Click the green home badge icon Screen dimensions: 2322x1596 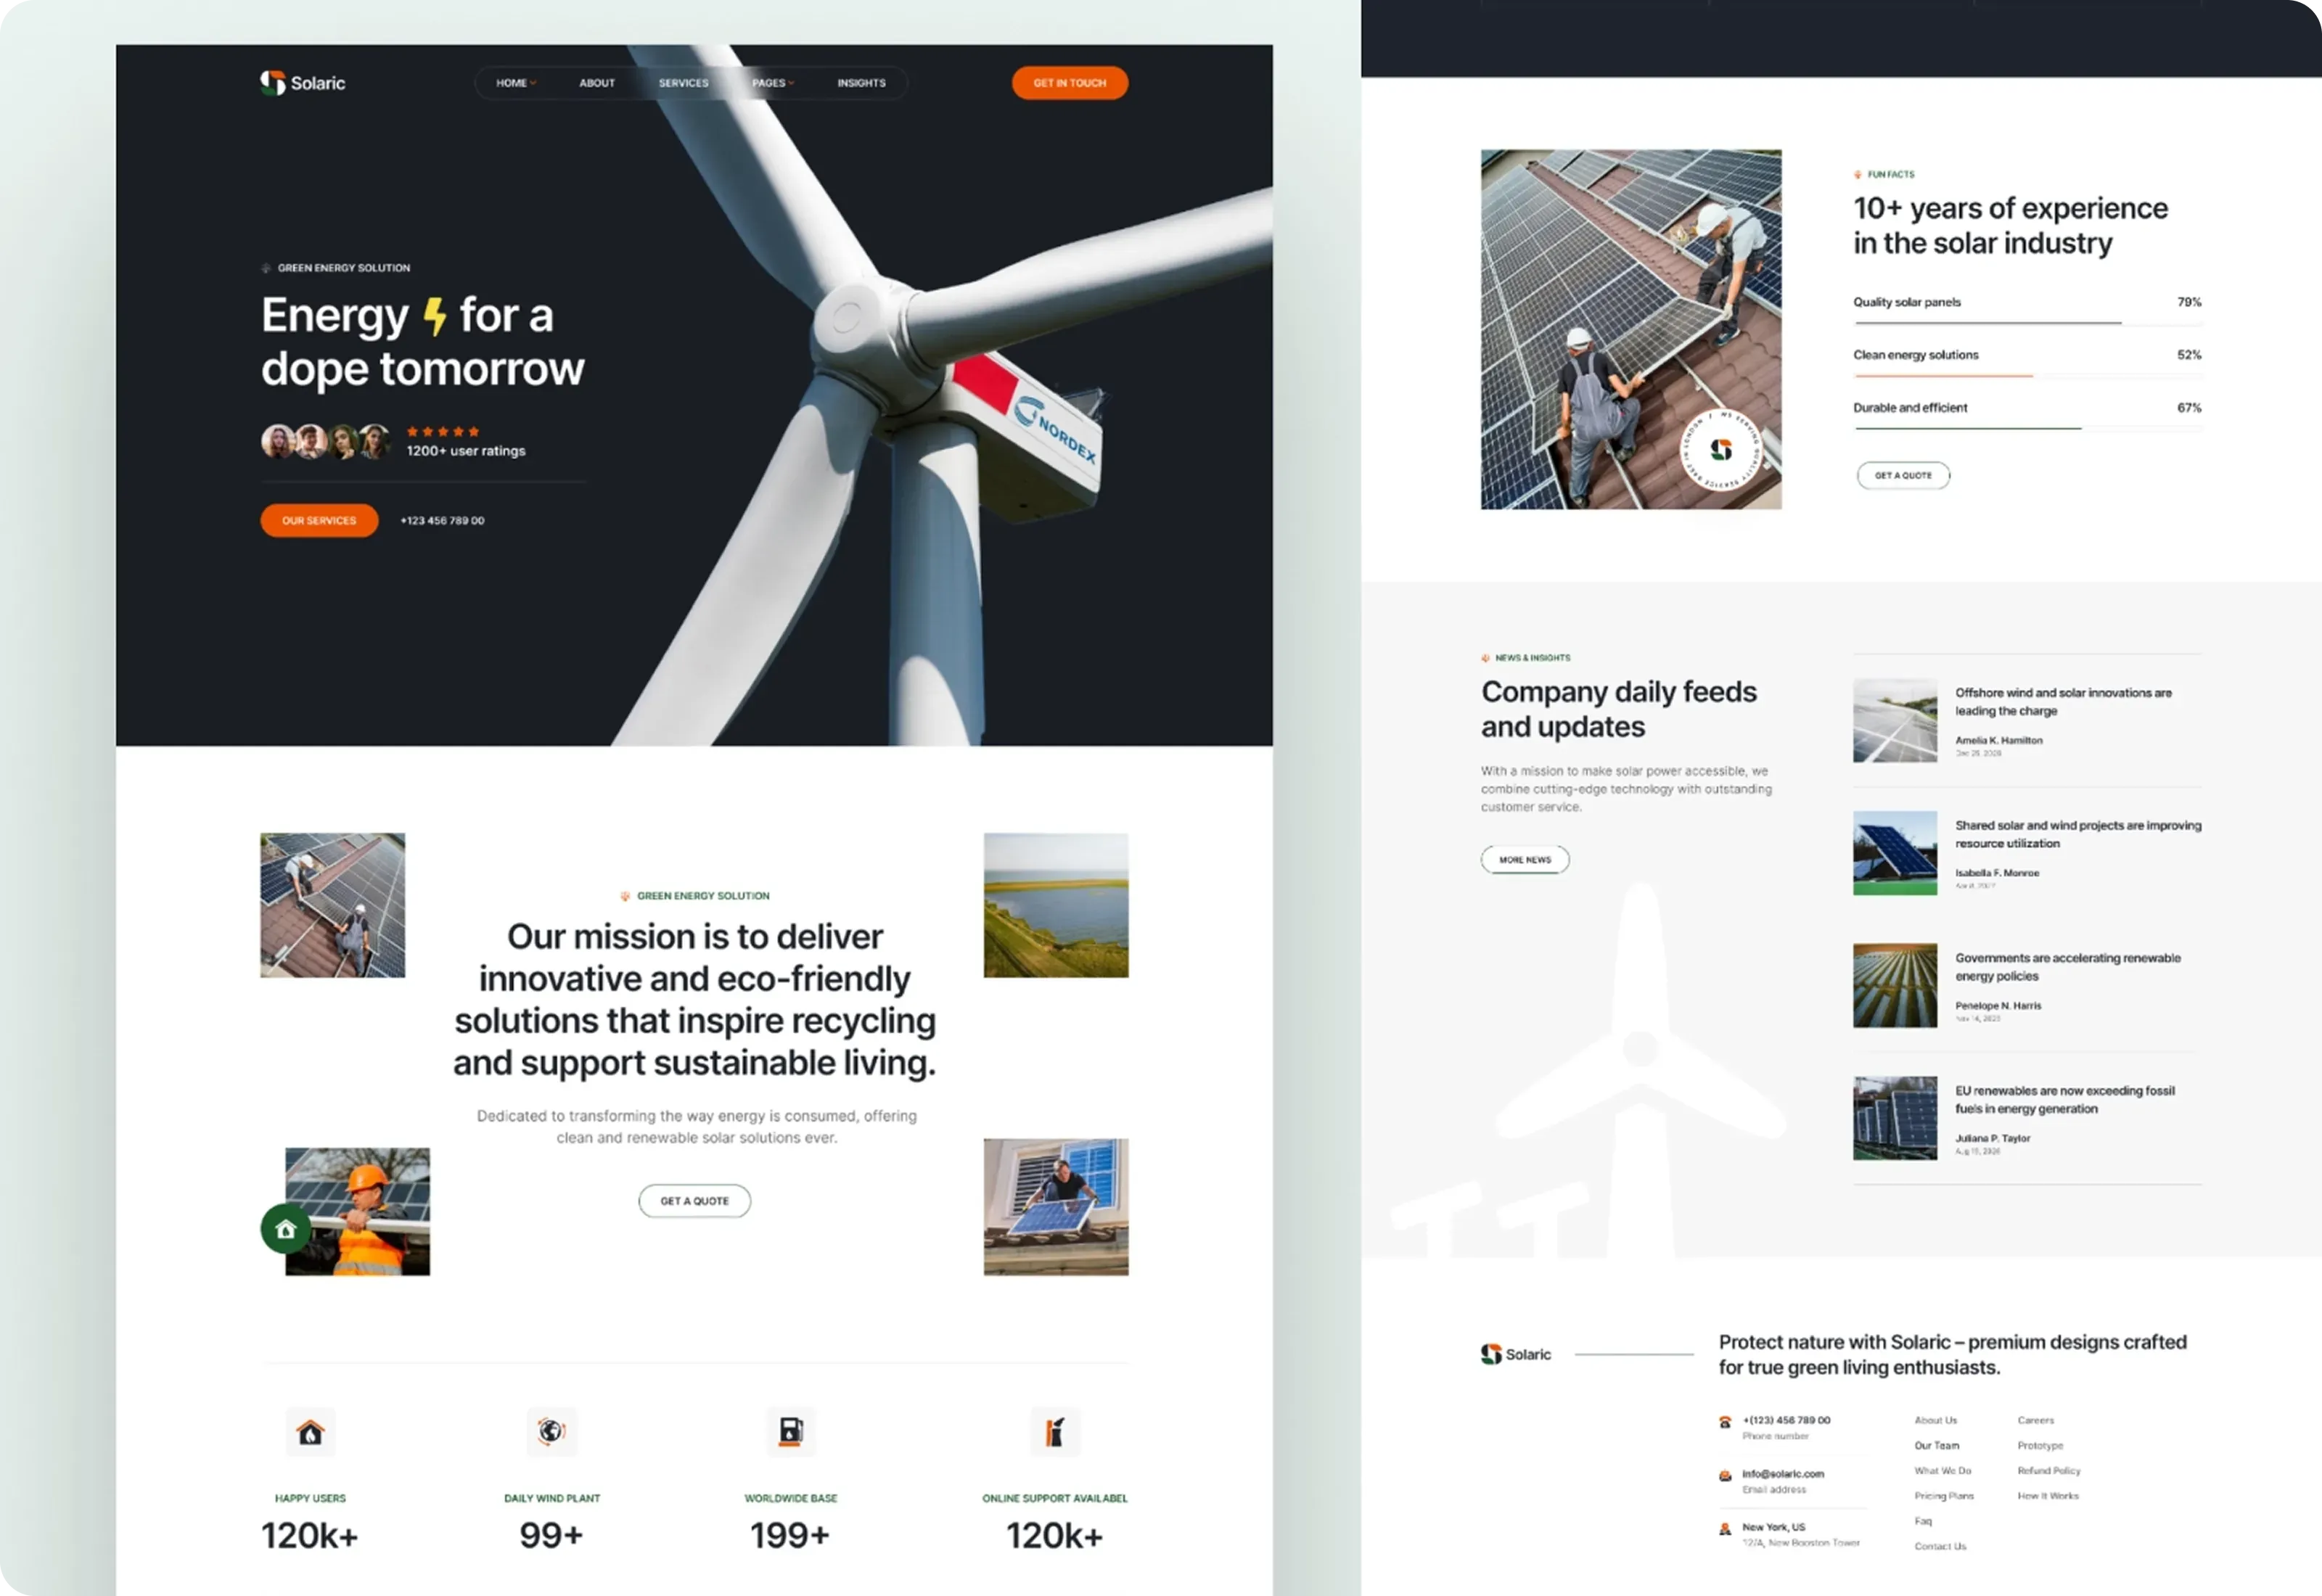point(286,1229)
